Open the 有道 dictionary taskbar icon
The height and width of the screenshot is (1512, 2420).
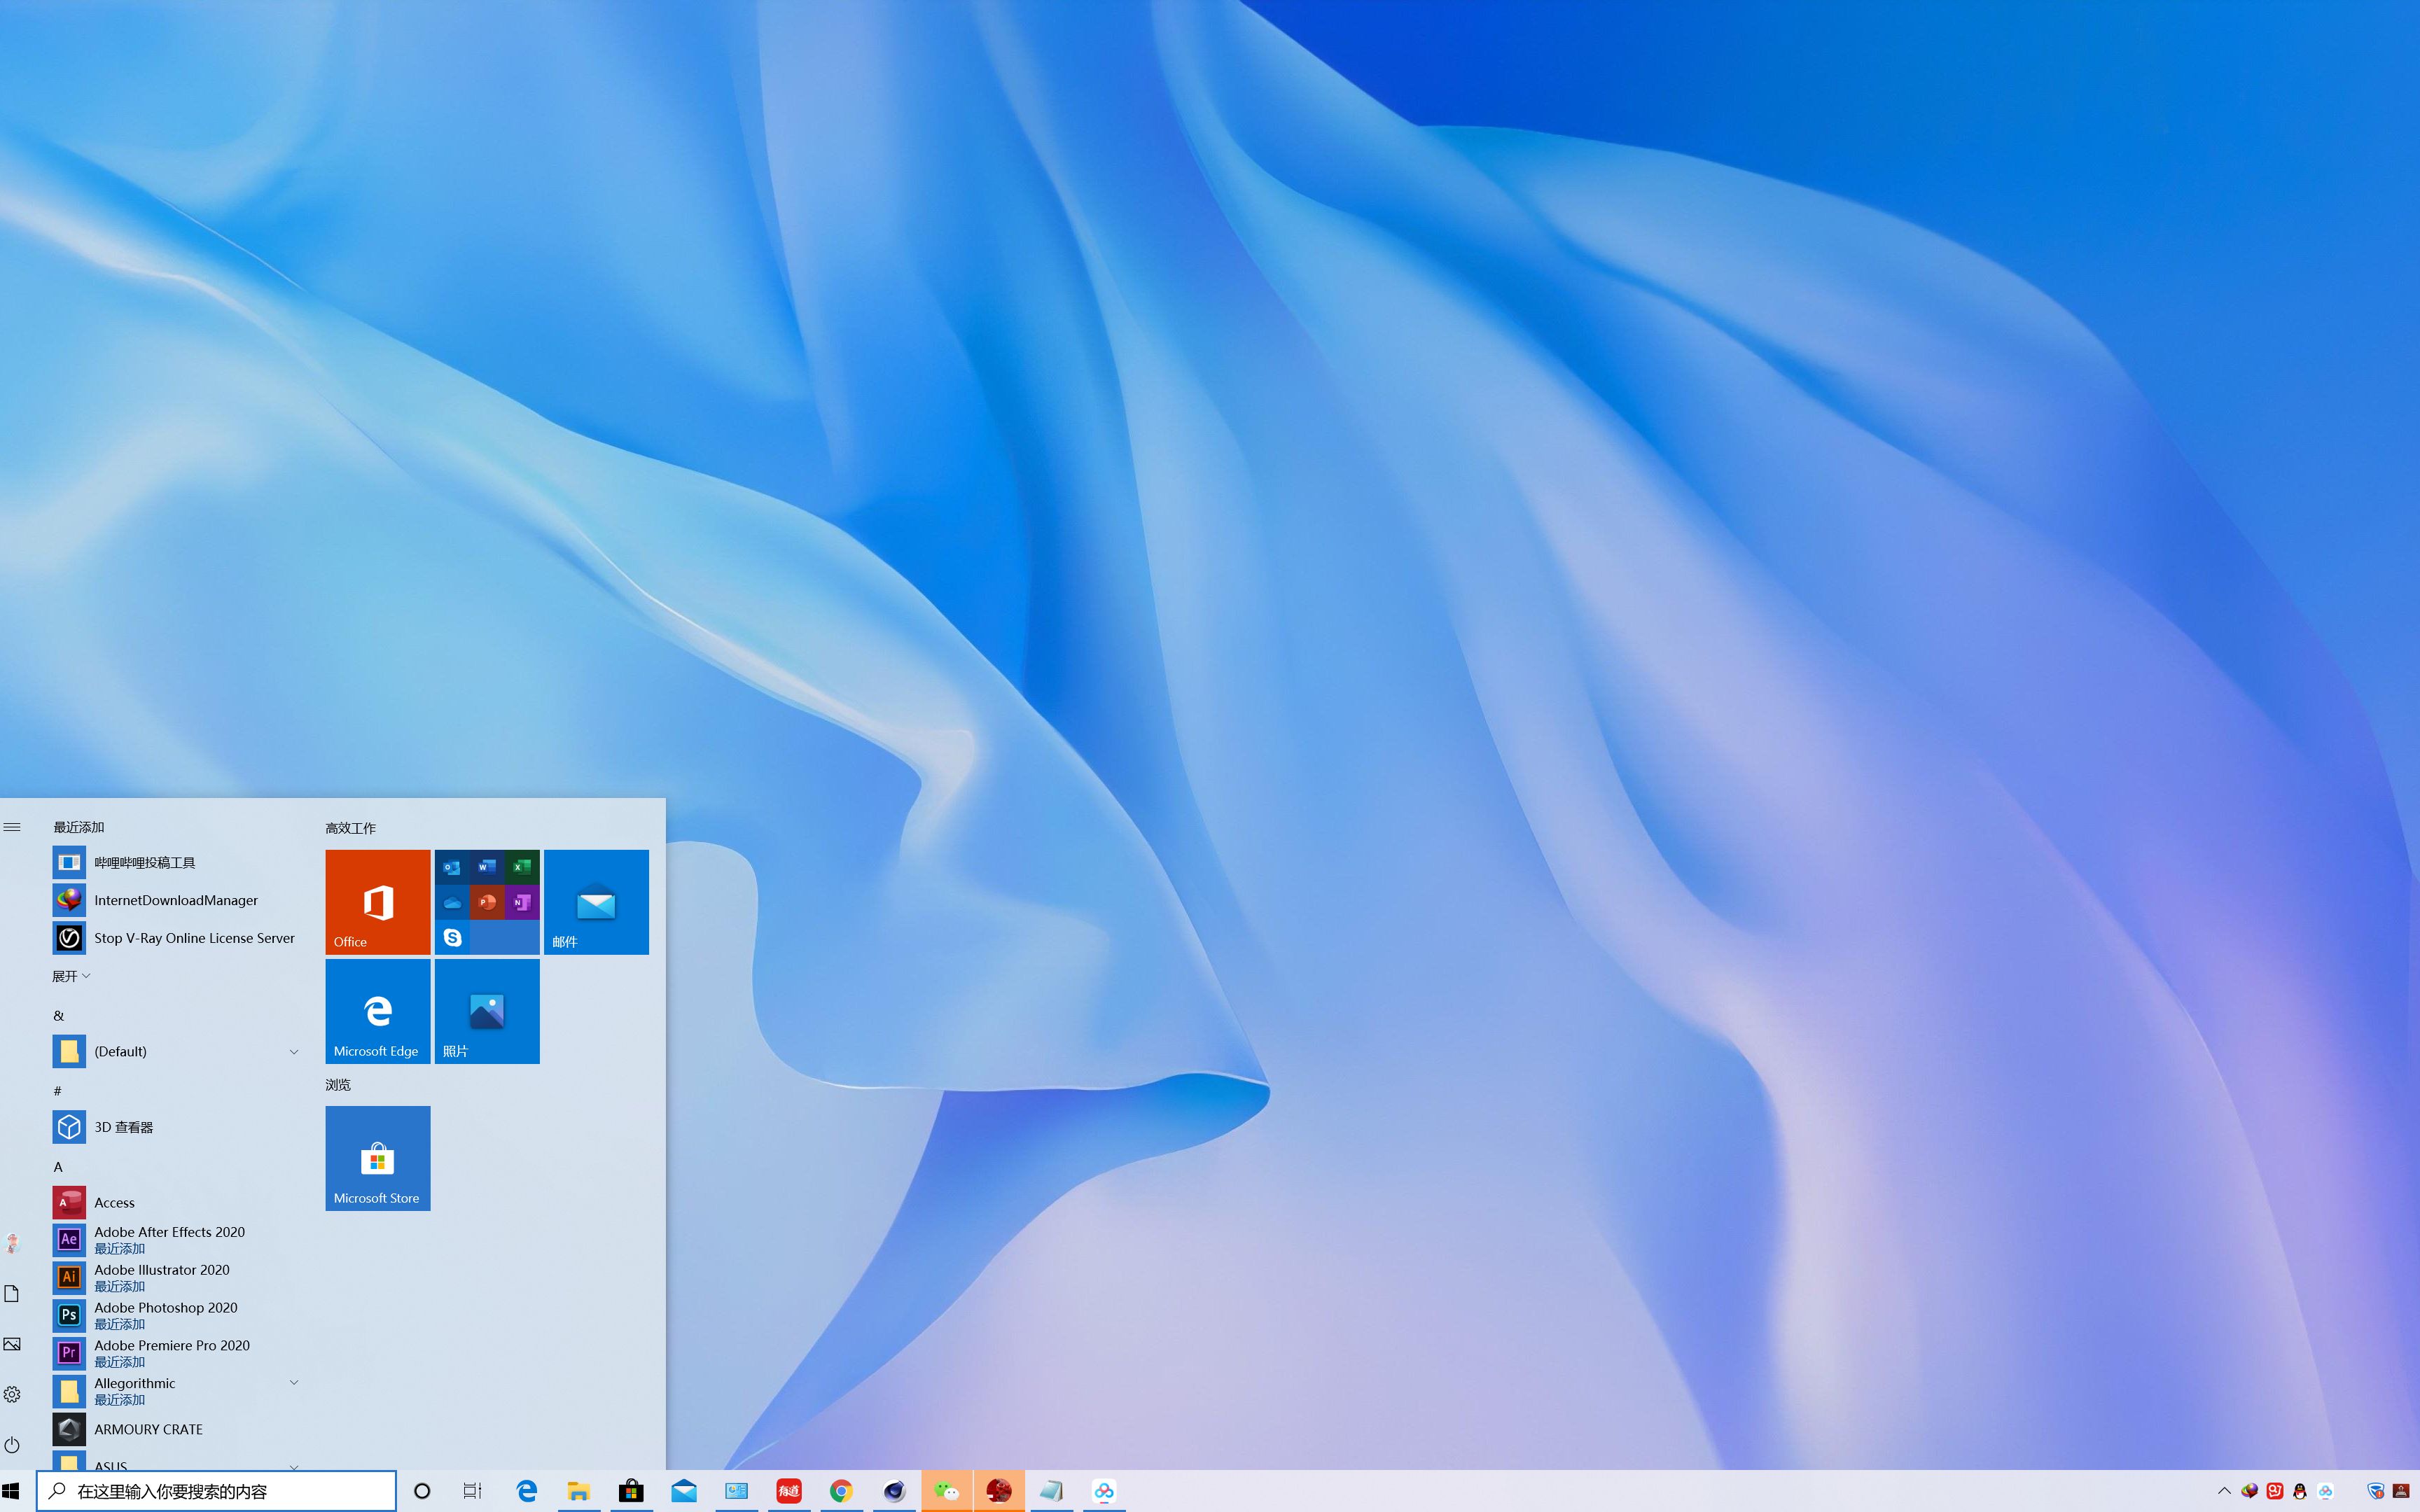pos(788,1491)
